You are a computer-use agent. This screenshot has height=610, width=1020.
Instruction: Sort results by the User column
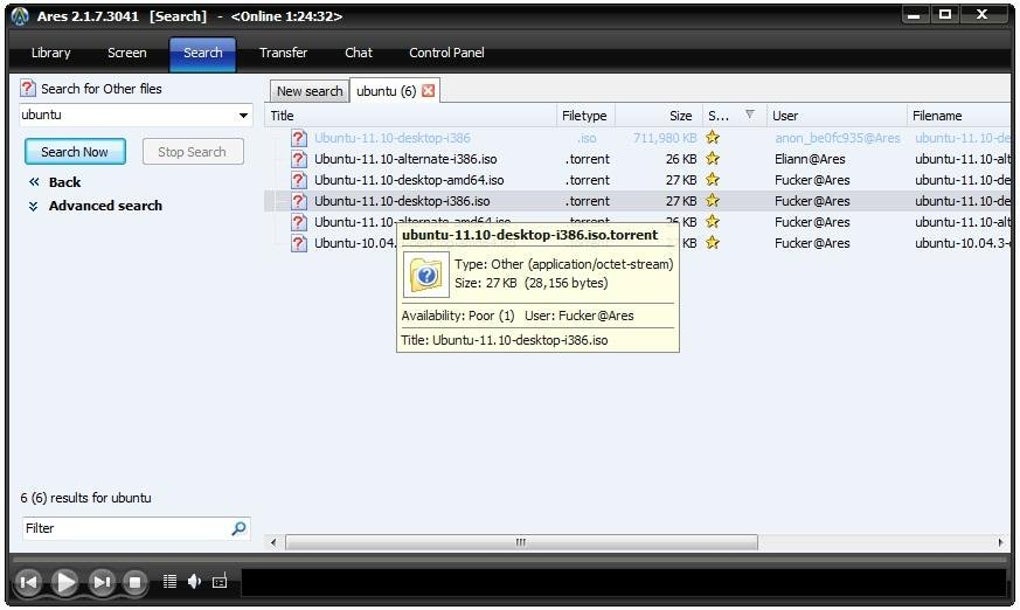(837, 115)
